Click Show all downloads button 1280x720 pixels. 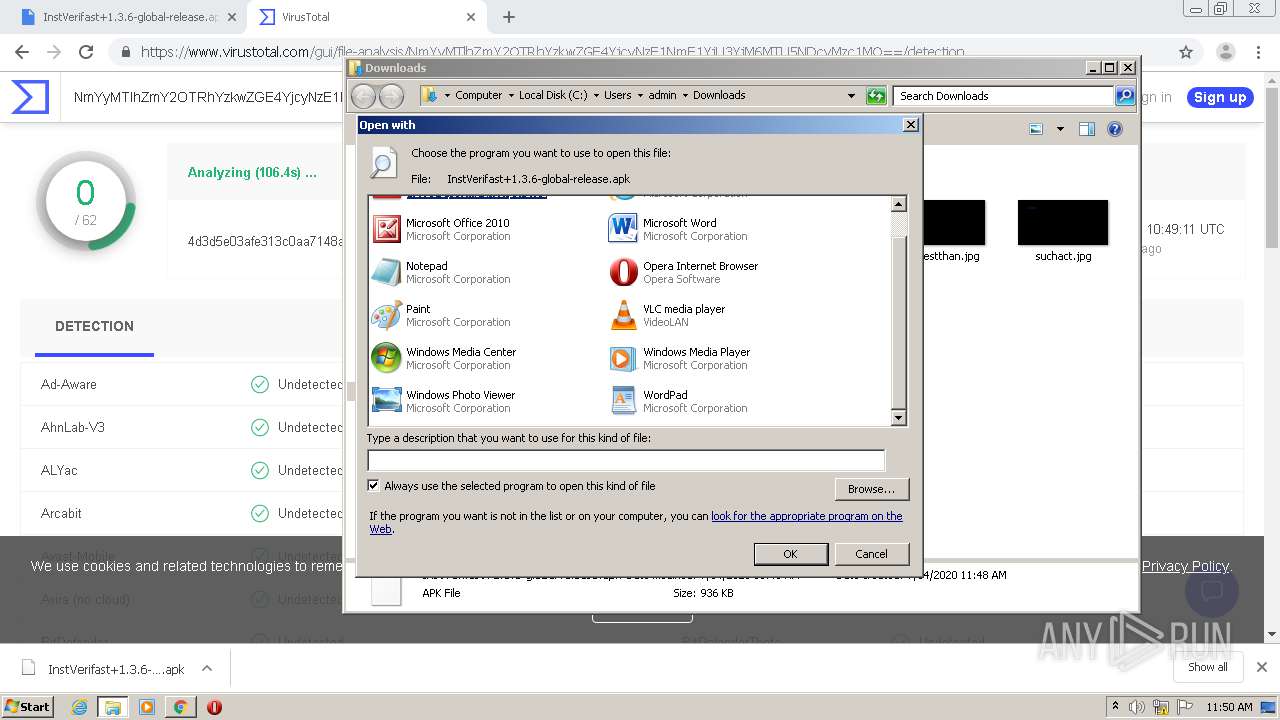[x=1207, y=667]
